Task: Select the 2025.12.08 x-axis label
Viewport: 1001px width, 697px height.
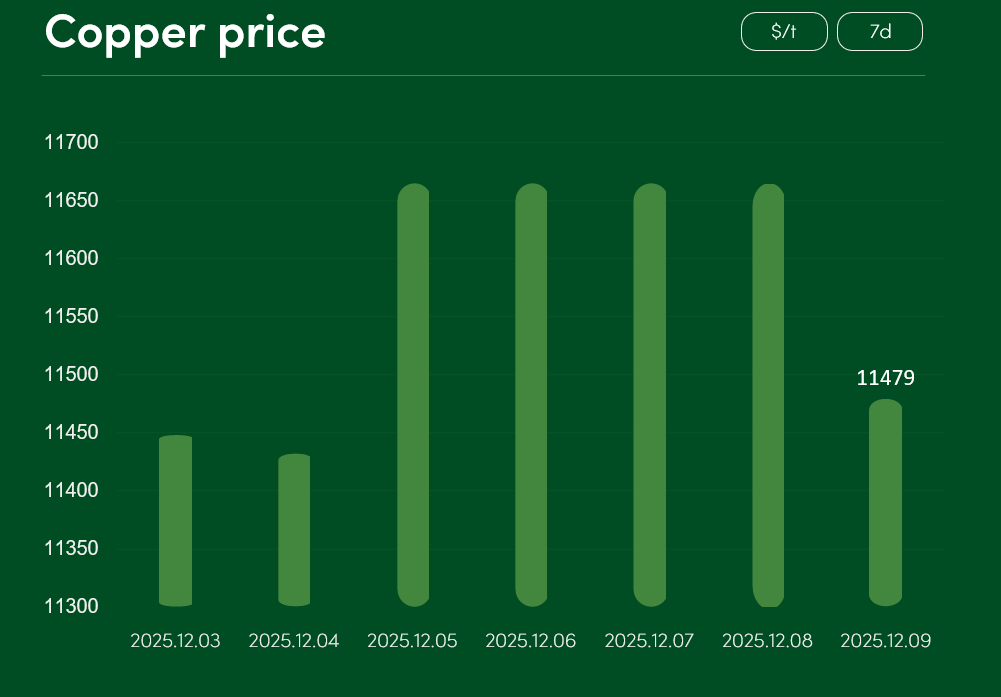Action: point(767,641)
